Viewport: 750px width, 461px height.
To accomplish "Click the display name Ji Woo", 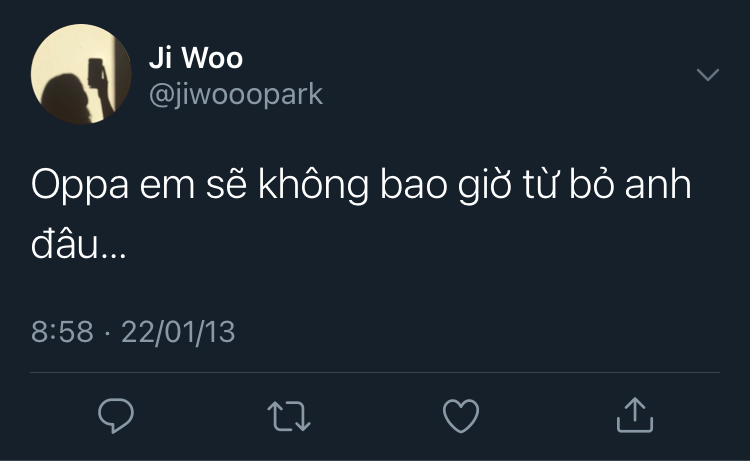I will tap(196, 58).
